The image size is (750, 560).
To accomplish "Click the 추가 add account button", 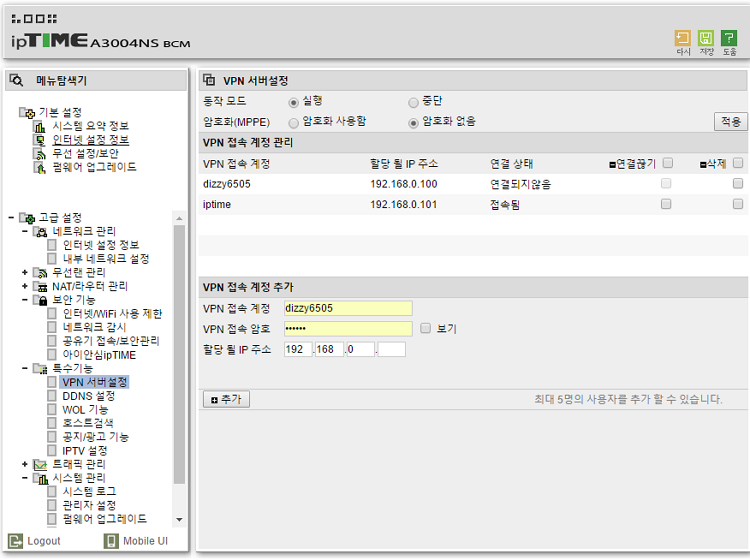I will (x=226, y=399).
